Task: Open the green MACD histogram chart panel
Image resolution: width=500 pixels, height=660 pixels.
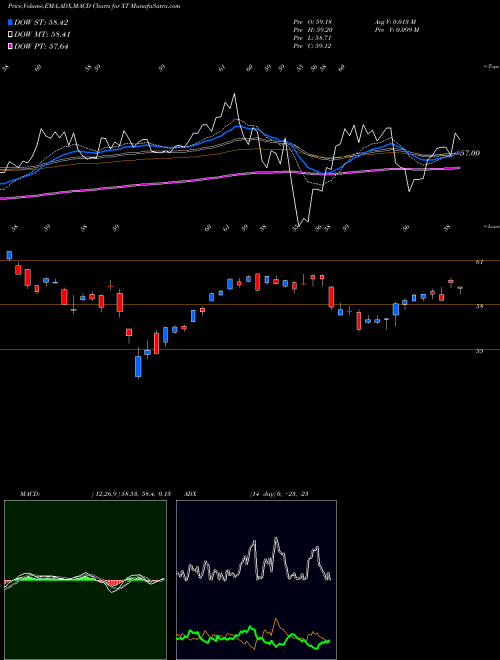Action: 85,580
